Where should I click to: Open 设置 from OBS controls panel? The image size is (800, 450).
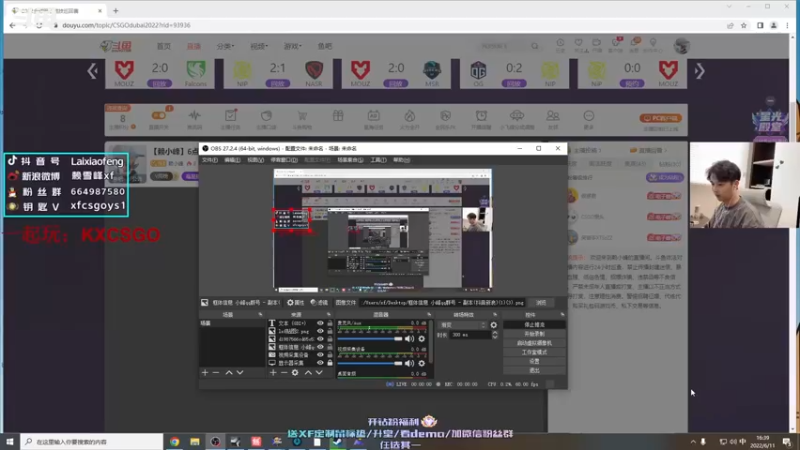click(534, 361)
